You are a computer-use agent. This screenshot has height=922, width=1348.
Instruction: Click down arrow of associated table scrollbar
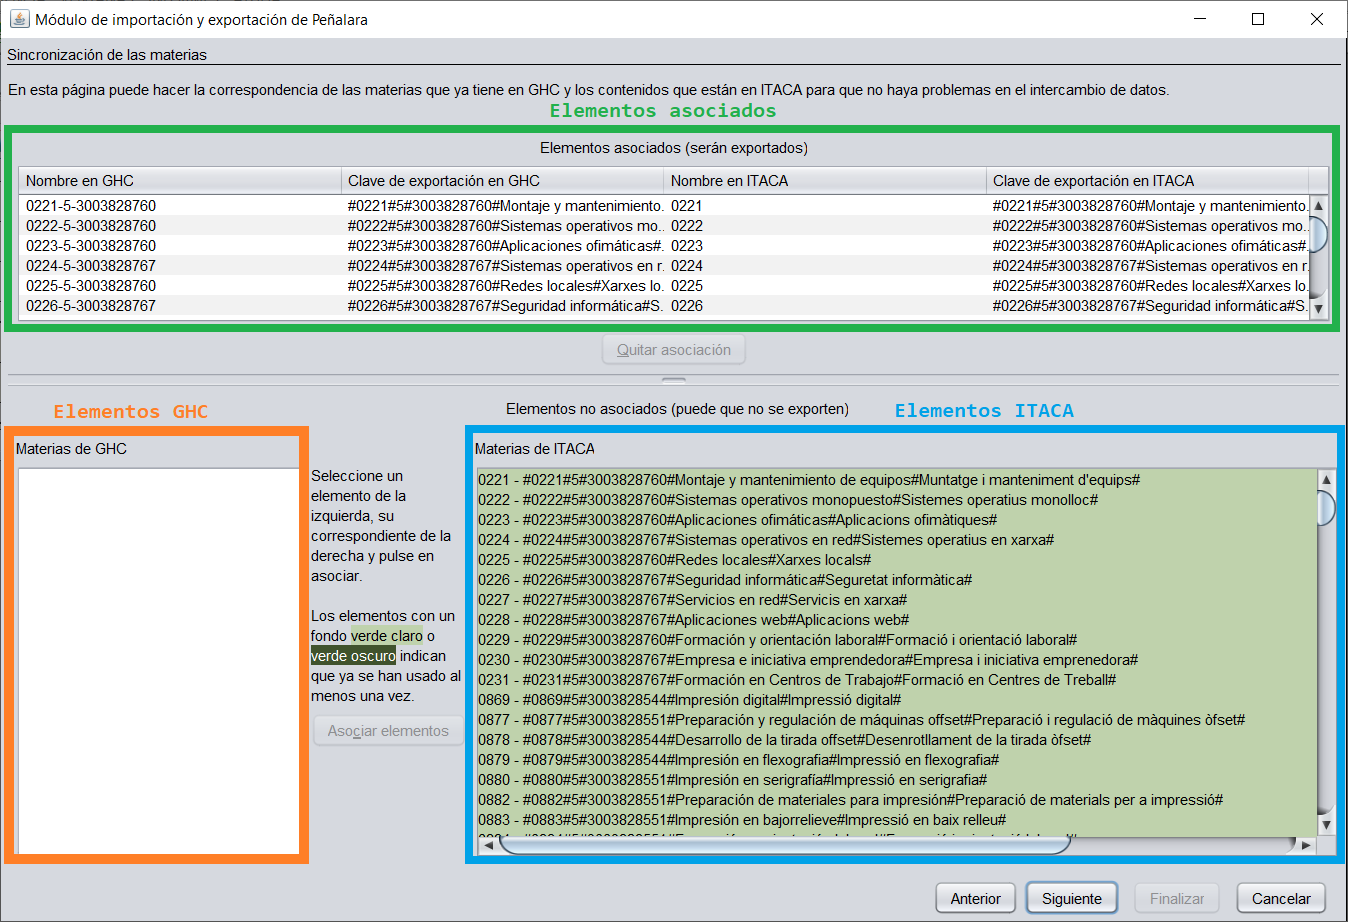(1318, 309)
